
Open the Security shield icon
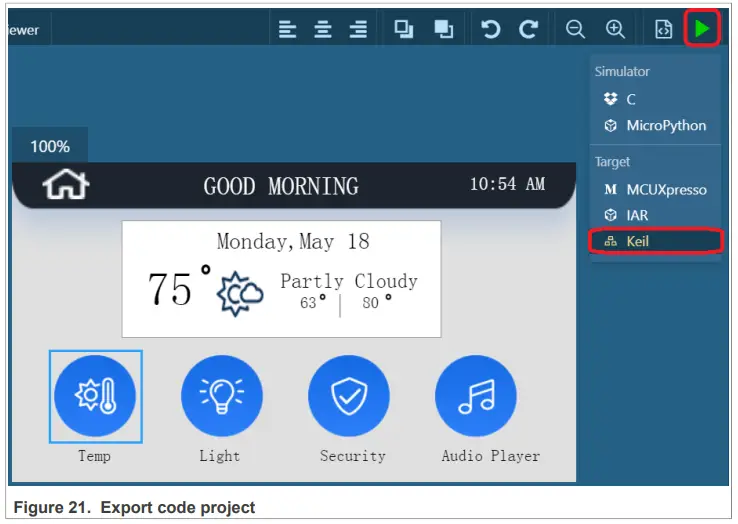[x=349, y=396]
